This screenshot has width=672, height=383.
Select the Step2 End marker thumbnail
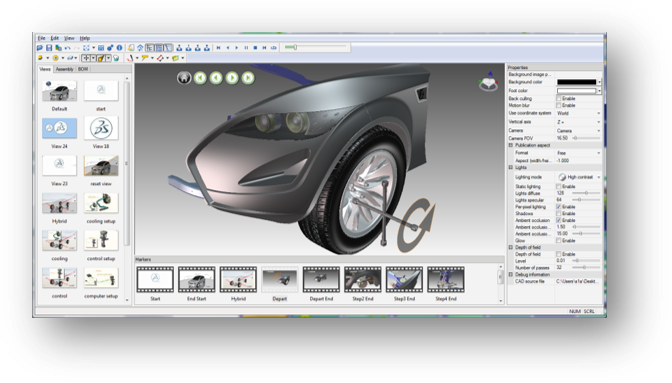tap(363, 279)
